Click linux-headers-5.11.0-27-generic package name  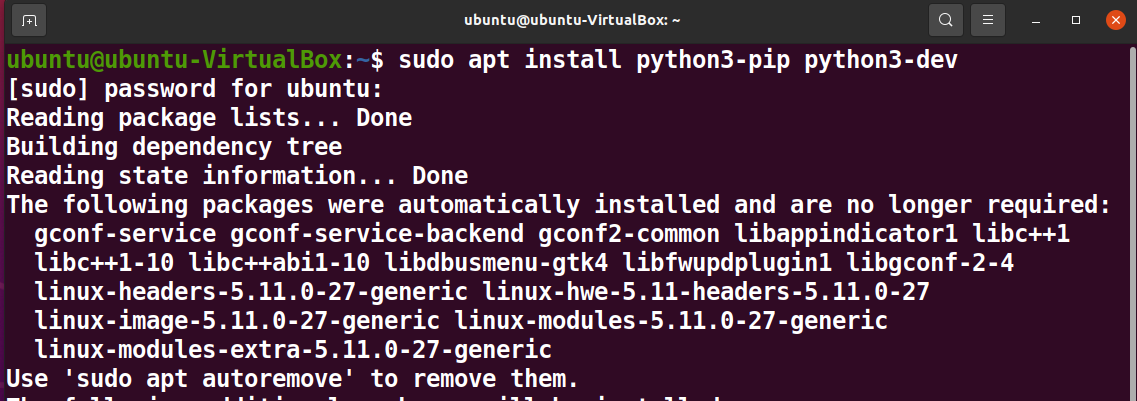[251, 292]
